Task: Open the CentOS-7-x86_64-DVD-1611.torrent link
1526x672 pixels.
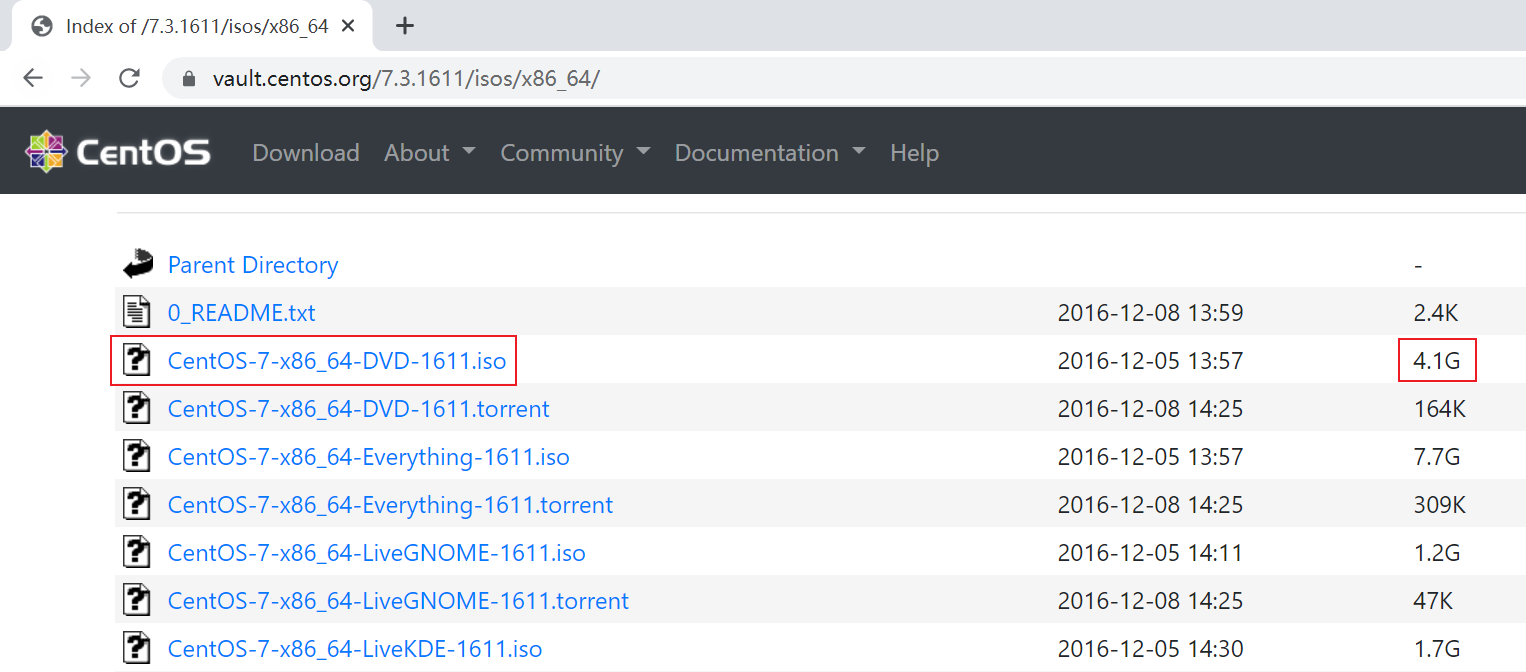Action: tap(359, 409)
